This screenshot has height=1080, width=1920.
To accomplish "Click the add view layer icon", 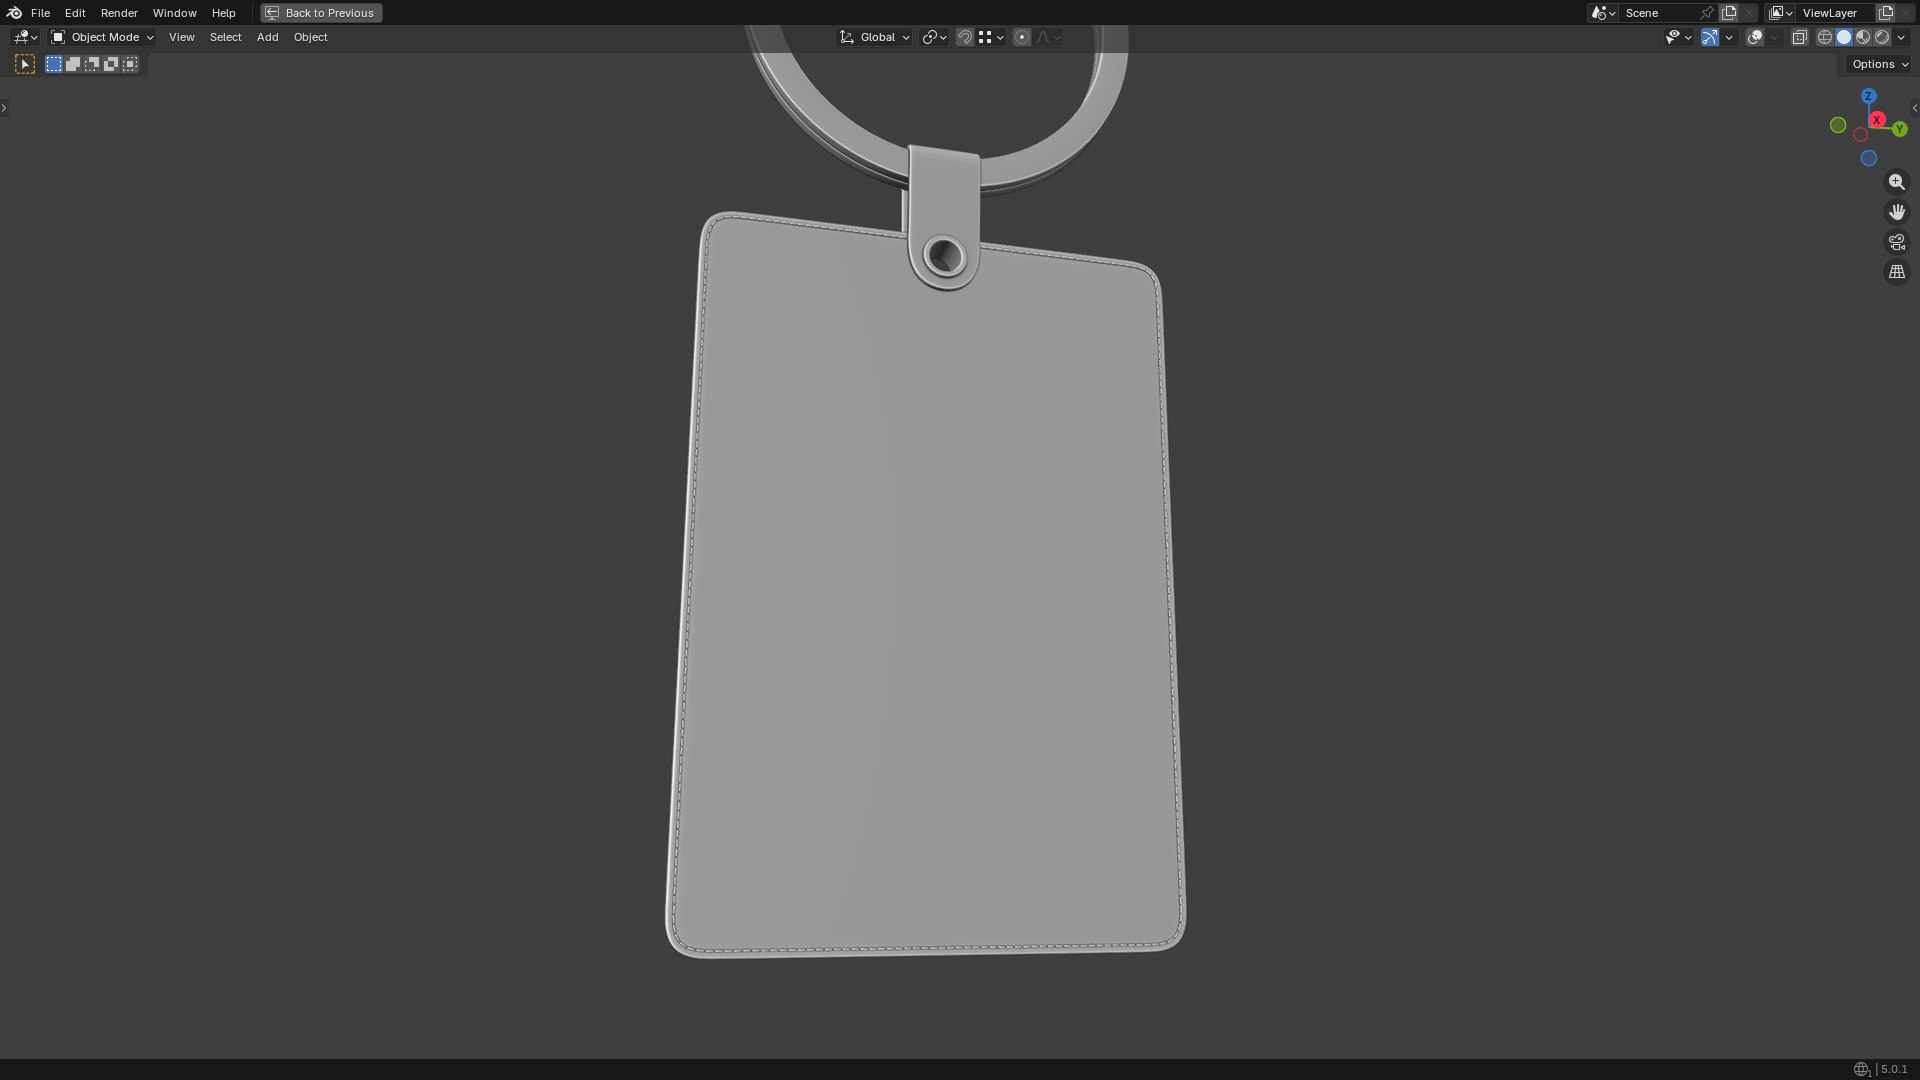I will coord(1886,13).
